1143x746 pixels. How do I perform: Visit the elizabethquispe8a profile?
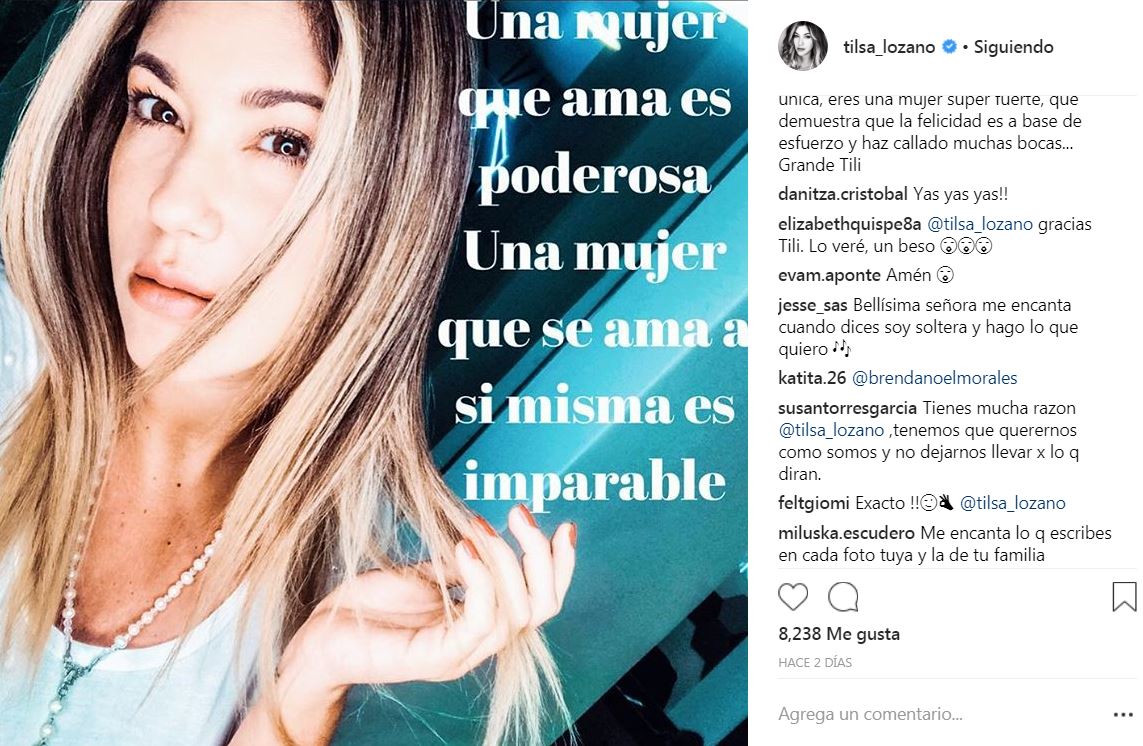point(849,224)
